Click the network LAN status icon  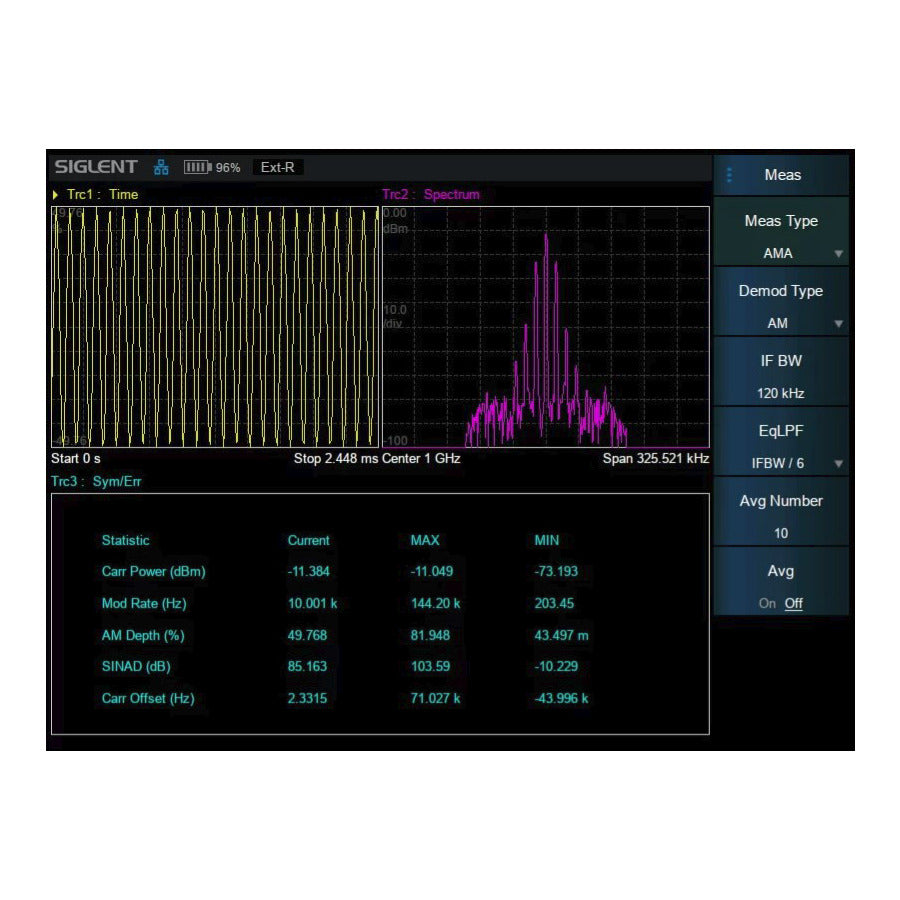tap(160, 167)
